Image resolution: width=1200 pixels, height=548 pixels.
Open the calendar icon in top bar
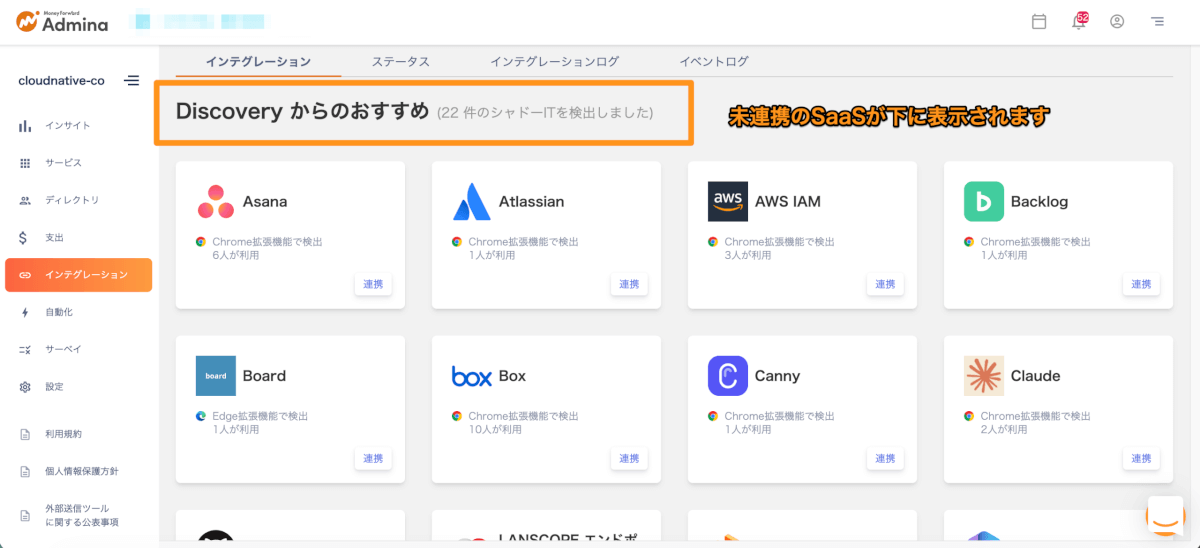(1039, 21)
